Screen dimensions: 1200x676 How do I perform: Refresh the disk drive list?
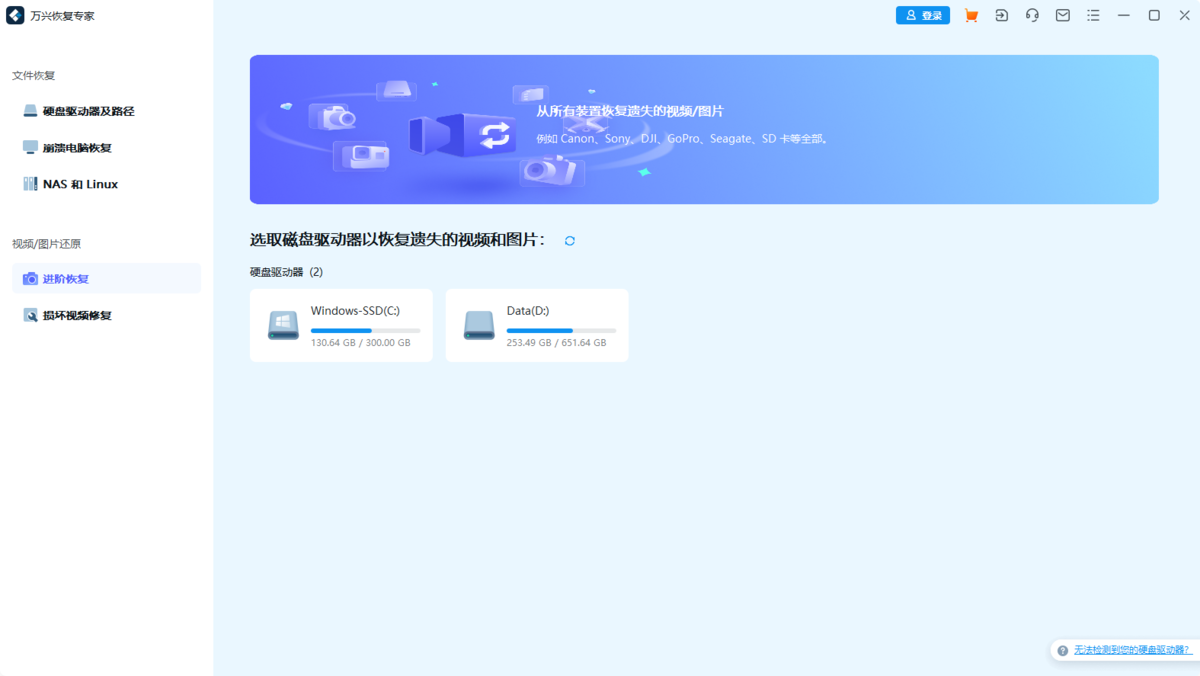pyautogui.click(x=569, y=240)
